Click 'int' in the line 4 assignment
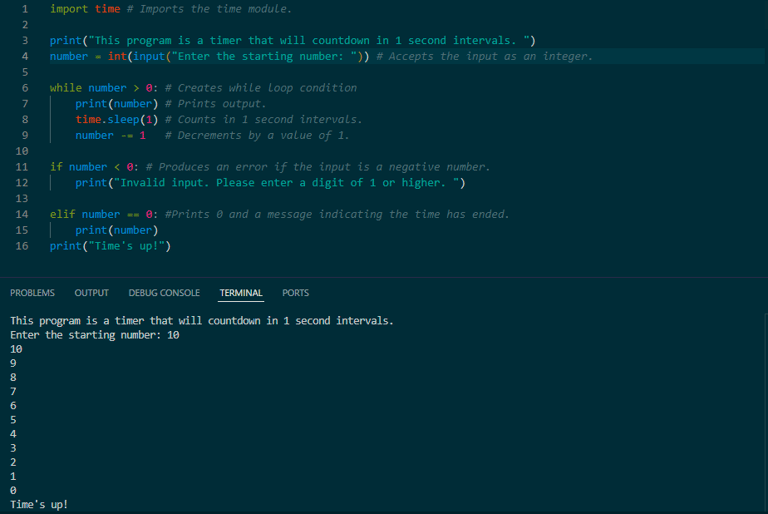Screen dimensions: 768x514 pyautogui.click(x=118, y=56)
